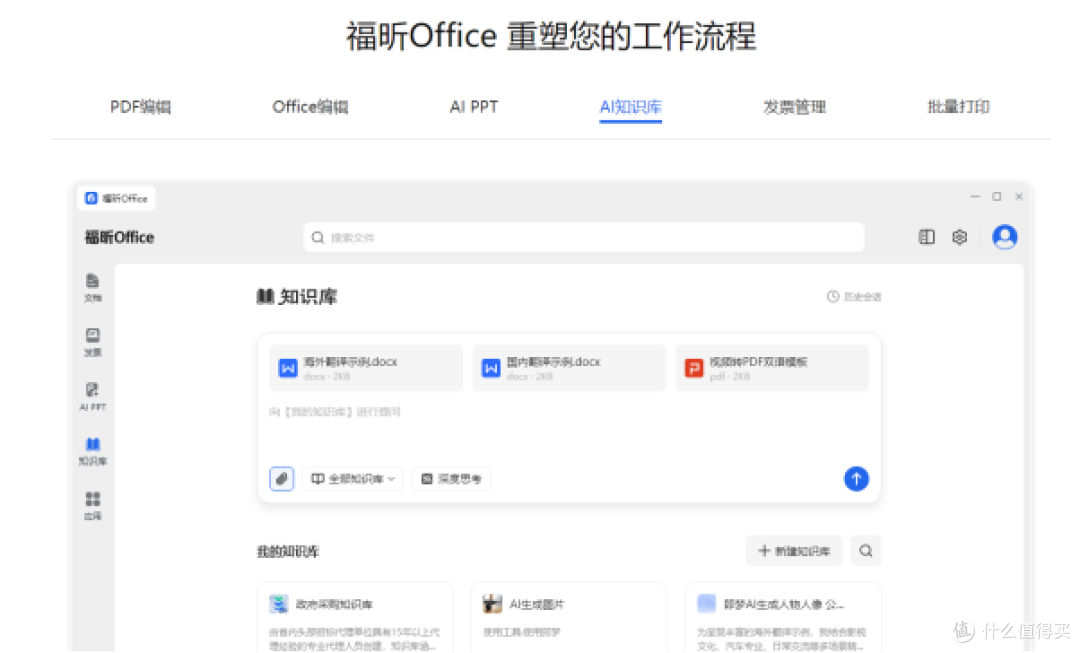The width and height of the screenshot is (1080, 653).
Task: Open the documents sidebar icon
Action: click(92, 287)
